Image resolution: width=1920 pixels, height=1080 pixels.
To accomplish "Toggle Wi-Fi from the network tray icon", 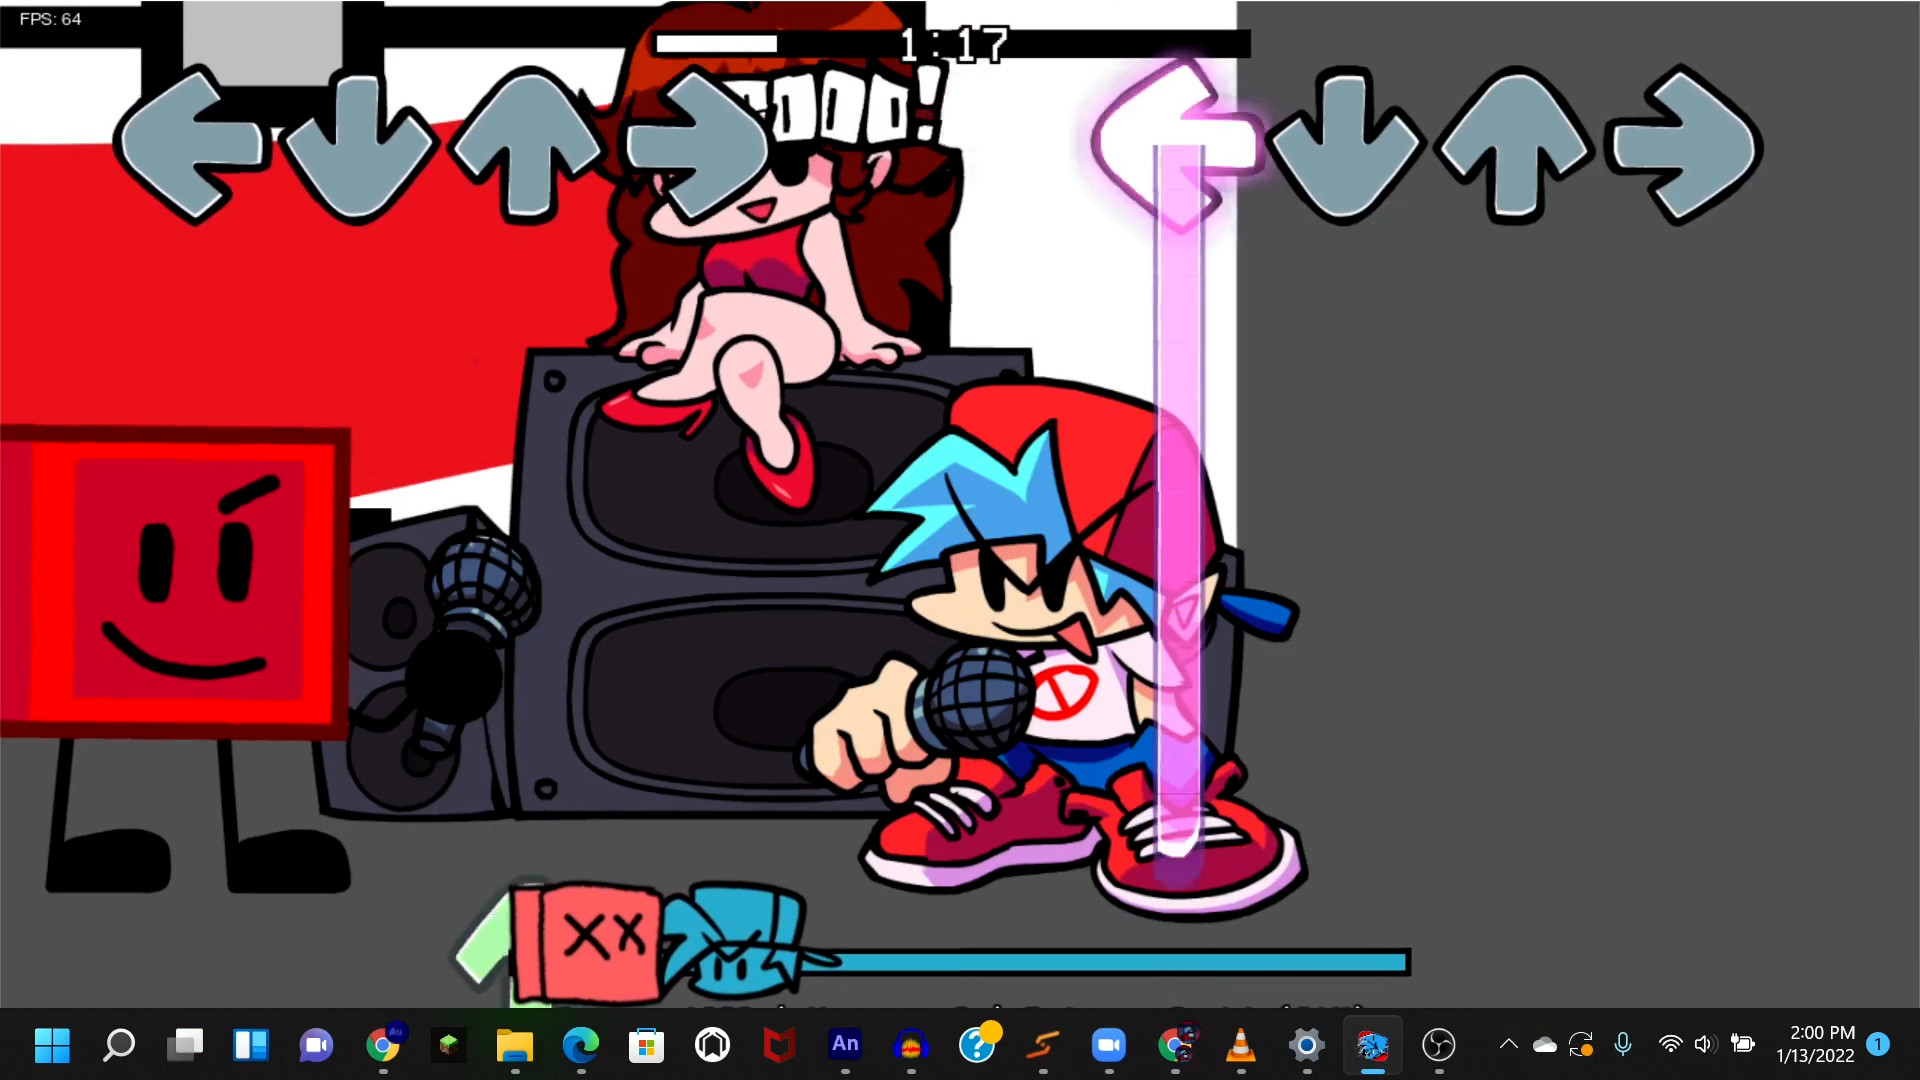I will [x=1669, y=1044].
